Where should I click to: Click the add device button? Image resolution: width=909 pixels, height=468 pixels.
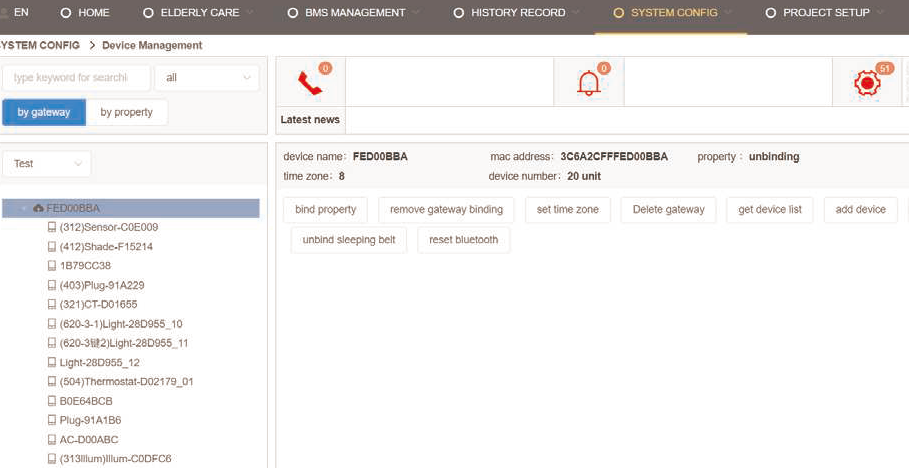click(861, 210)
